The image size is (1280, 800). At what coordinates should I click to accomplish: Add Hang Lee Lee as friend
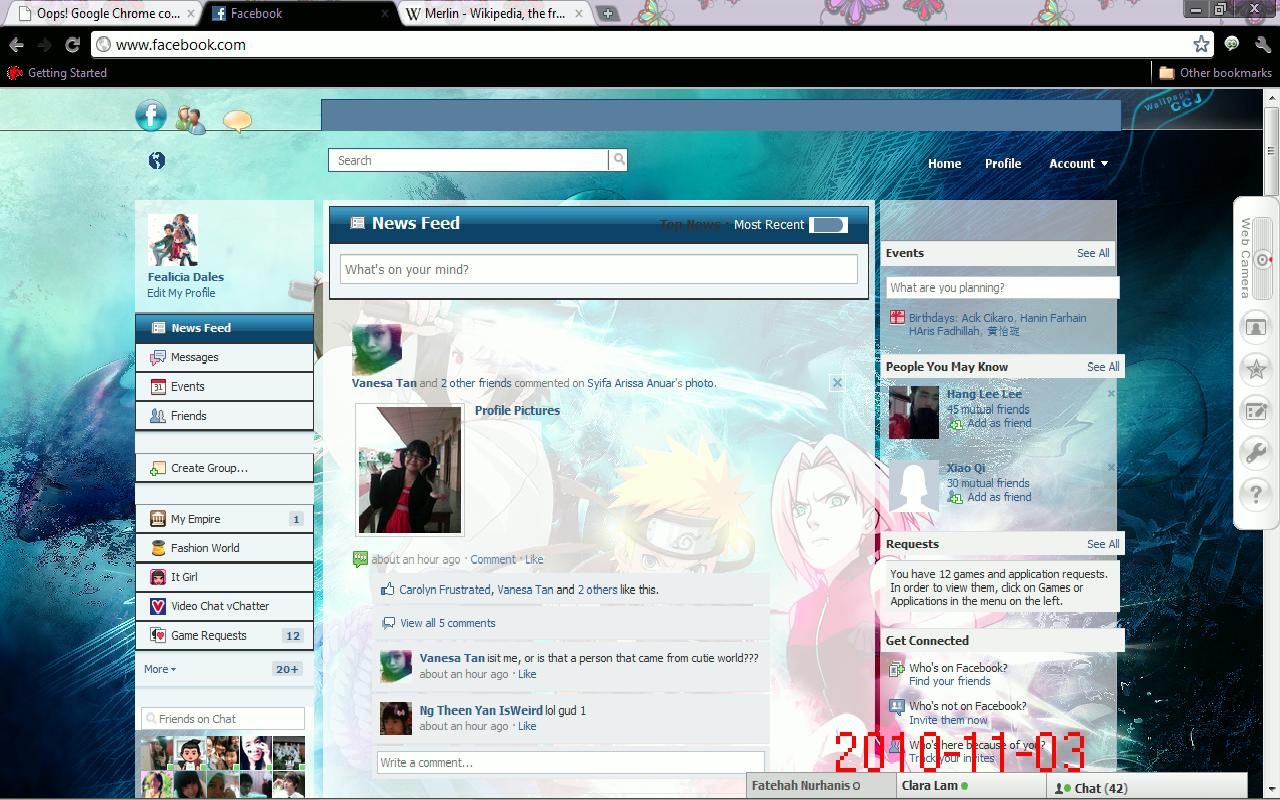point(999,423)
